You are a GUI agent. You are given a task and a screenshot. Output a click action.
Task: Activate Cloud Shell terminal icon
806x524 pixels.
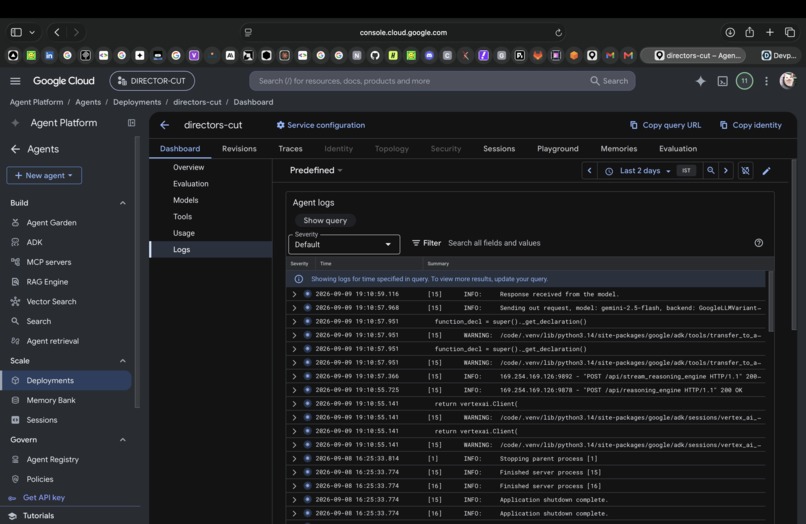(722, 81)
